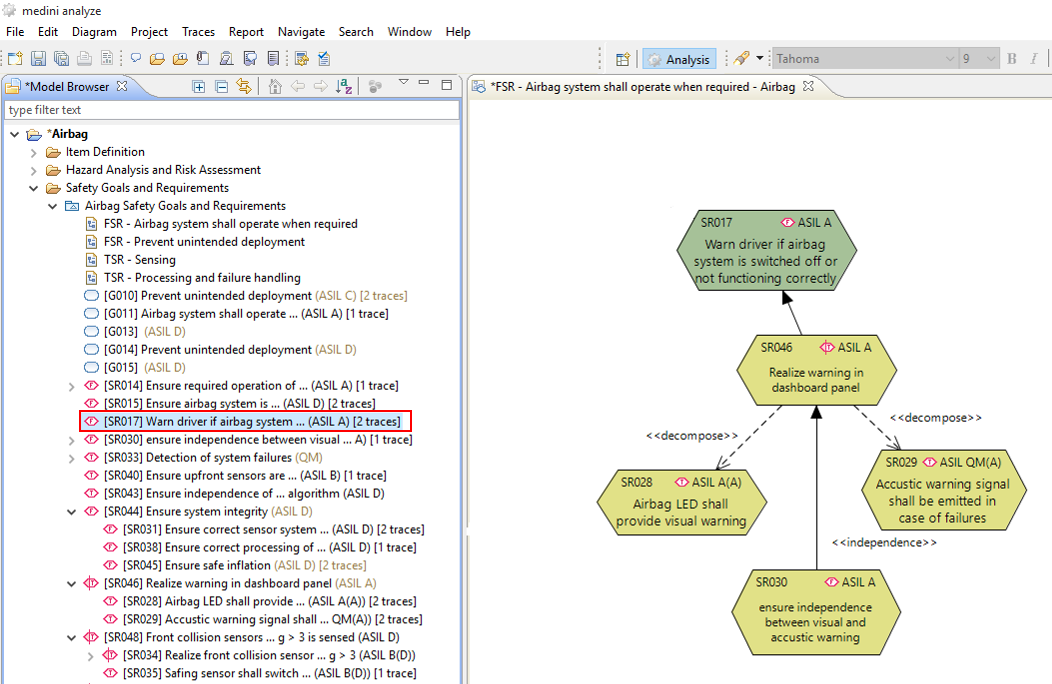
Task: Open the Navigate menu
Action: point(301,32)
